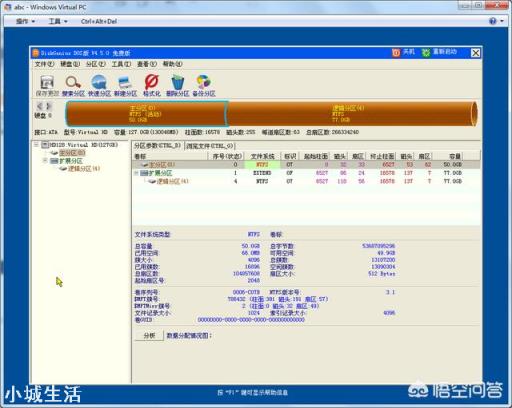Open Virtual PC 操作 dropdown menu
512x408 pixels.
coord(25,21)
